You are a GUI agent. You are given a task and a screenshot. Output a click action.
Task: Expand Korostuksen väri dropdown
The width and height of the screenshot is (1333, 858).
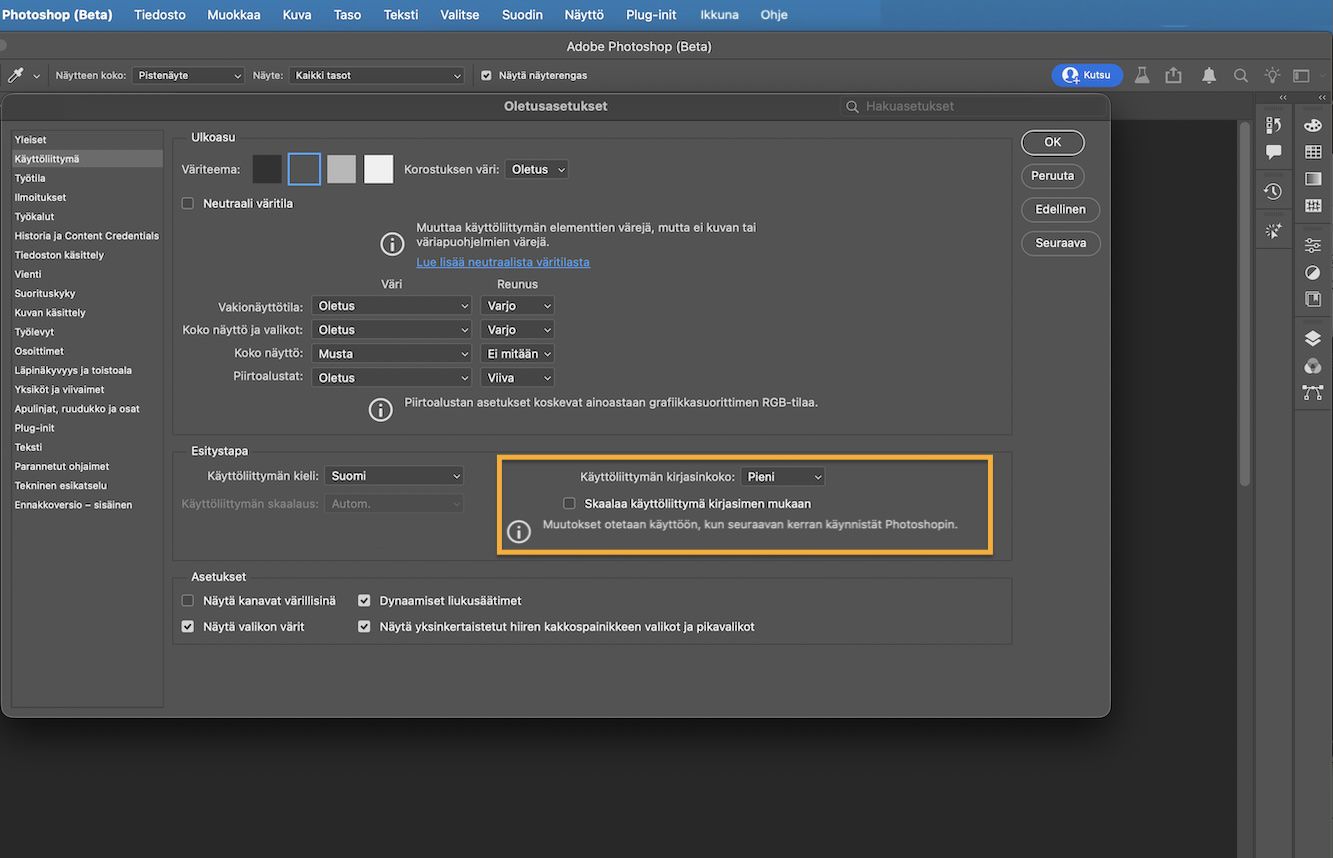pyautogui.click(x=536, y=170)
